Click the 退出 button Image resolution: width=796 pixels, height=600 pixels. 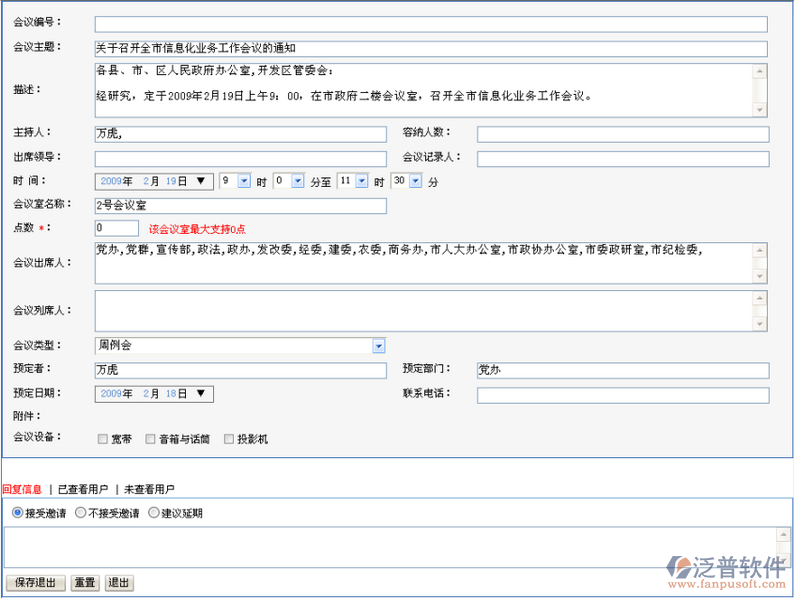[x=119, y=583]
